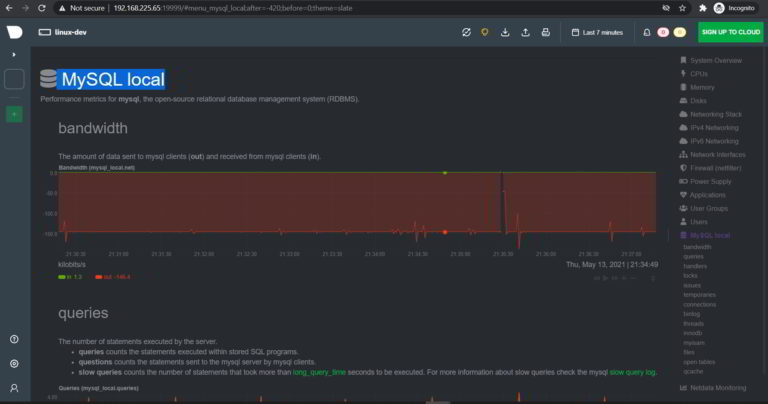This screenshot has height=404, width=768.
Task: Click the 'Thu, May 13, 2021 | 21:34:49' timestamp
Action: point(612,264)
